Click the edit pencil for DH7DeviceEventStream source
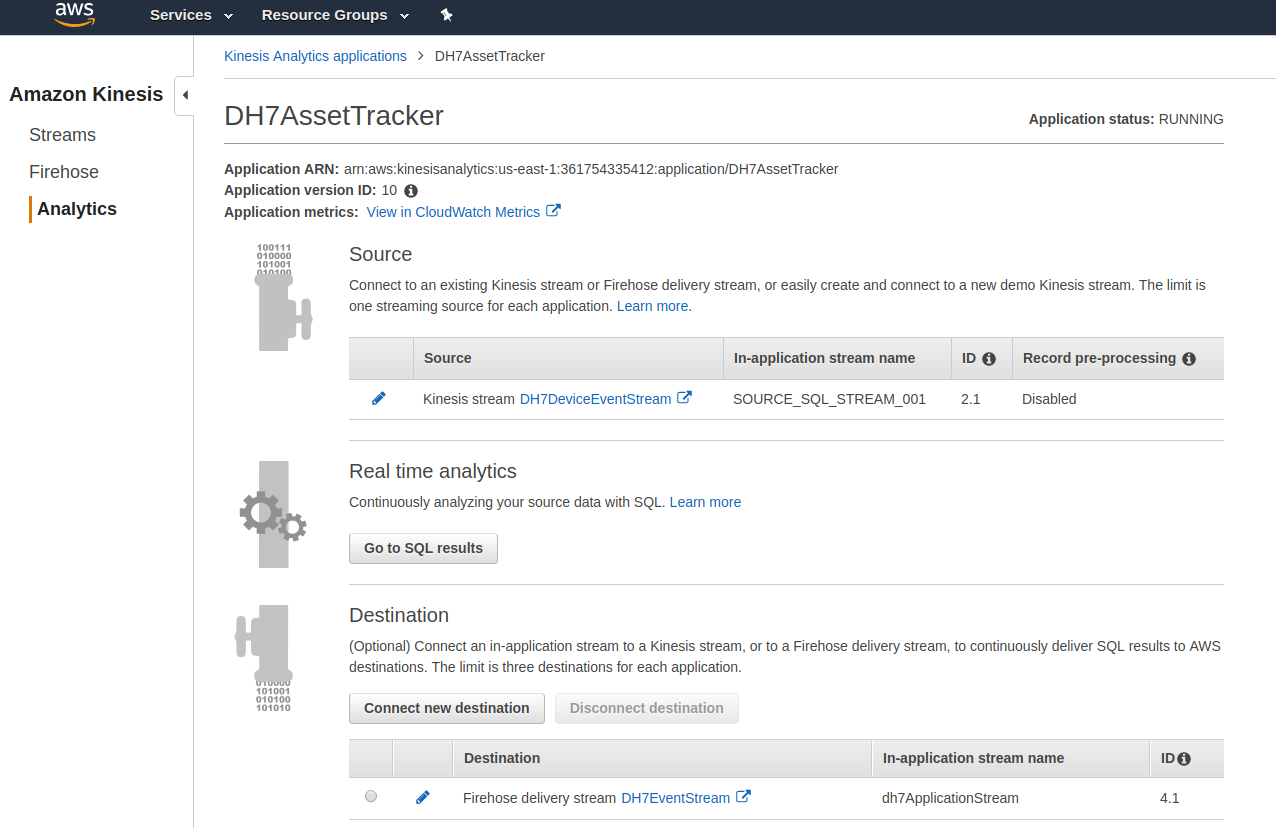The image size is (1276, 828). 378,398
